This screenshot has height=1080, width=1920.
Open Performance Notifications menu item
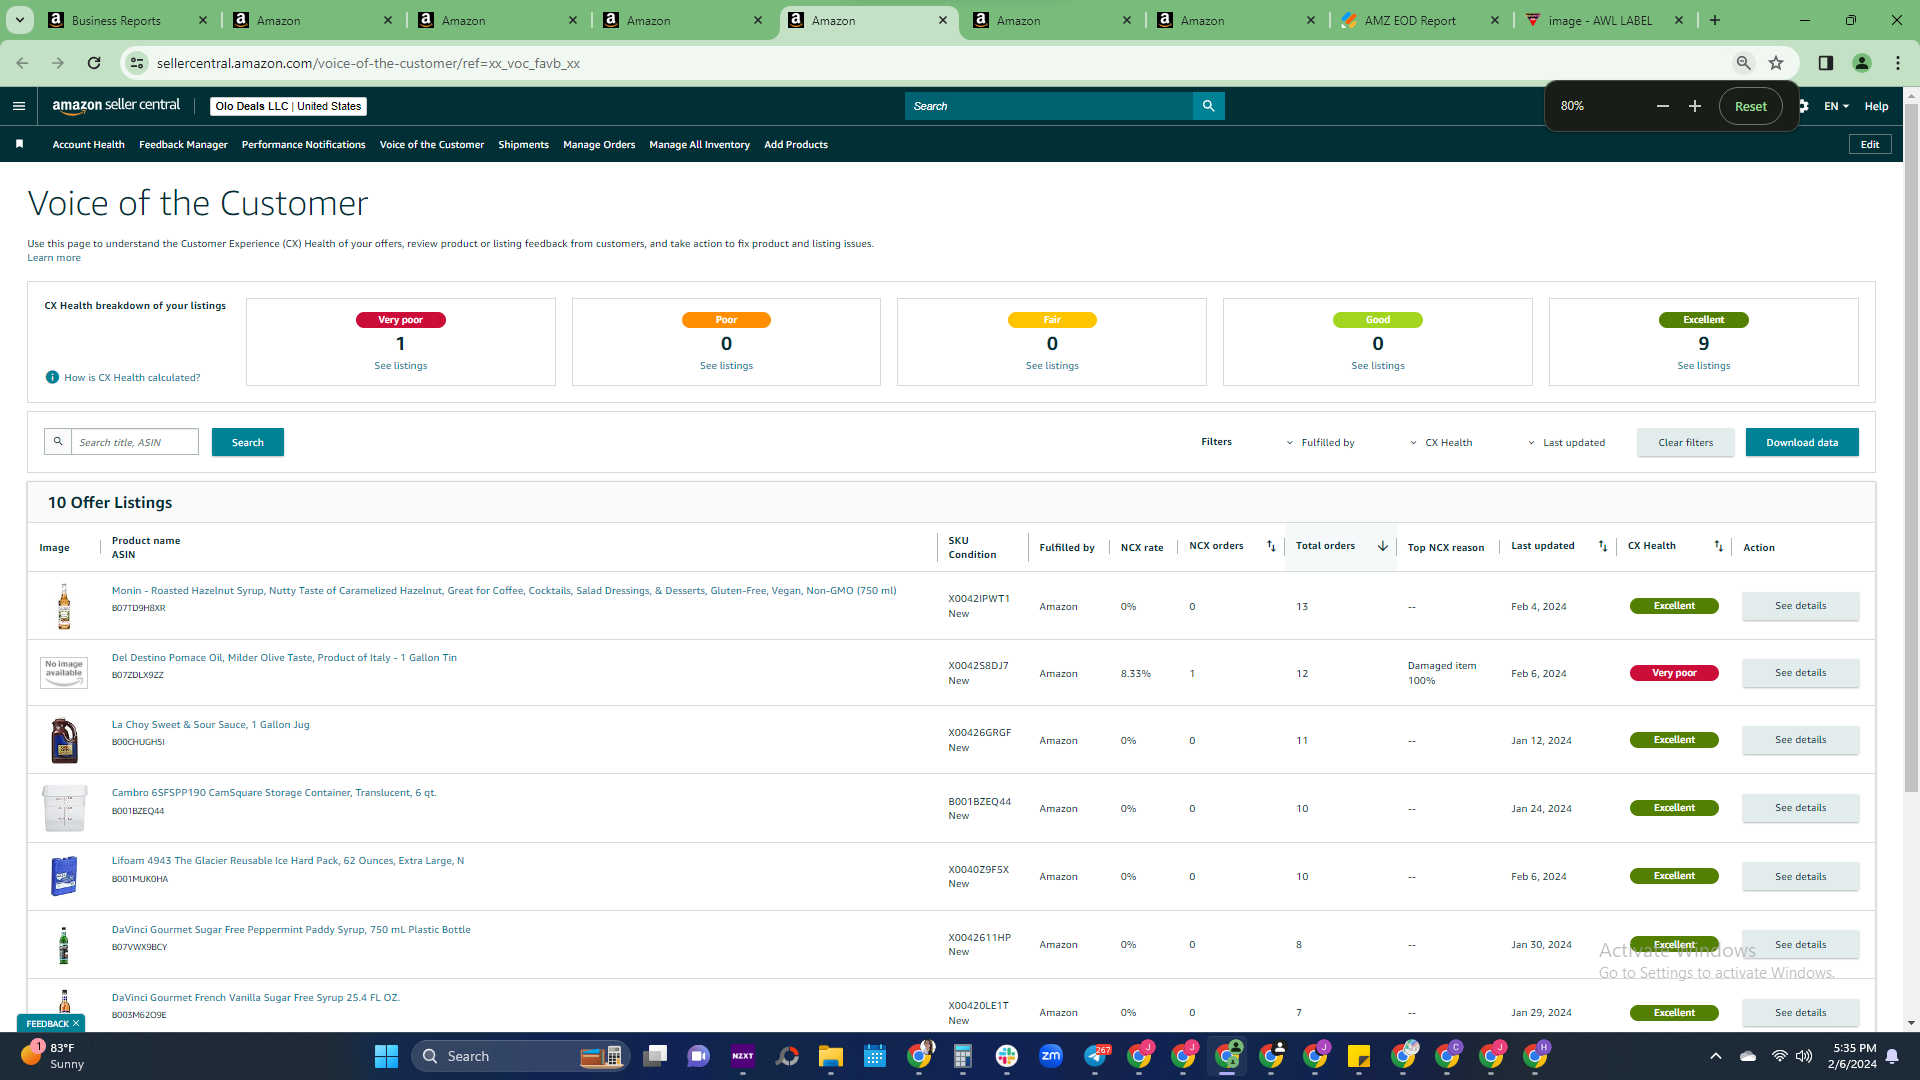[304, 145]
